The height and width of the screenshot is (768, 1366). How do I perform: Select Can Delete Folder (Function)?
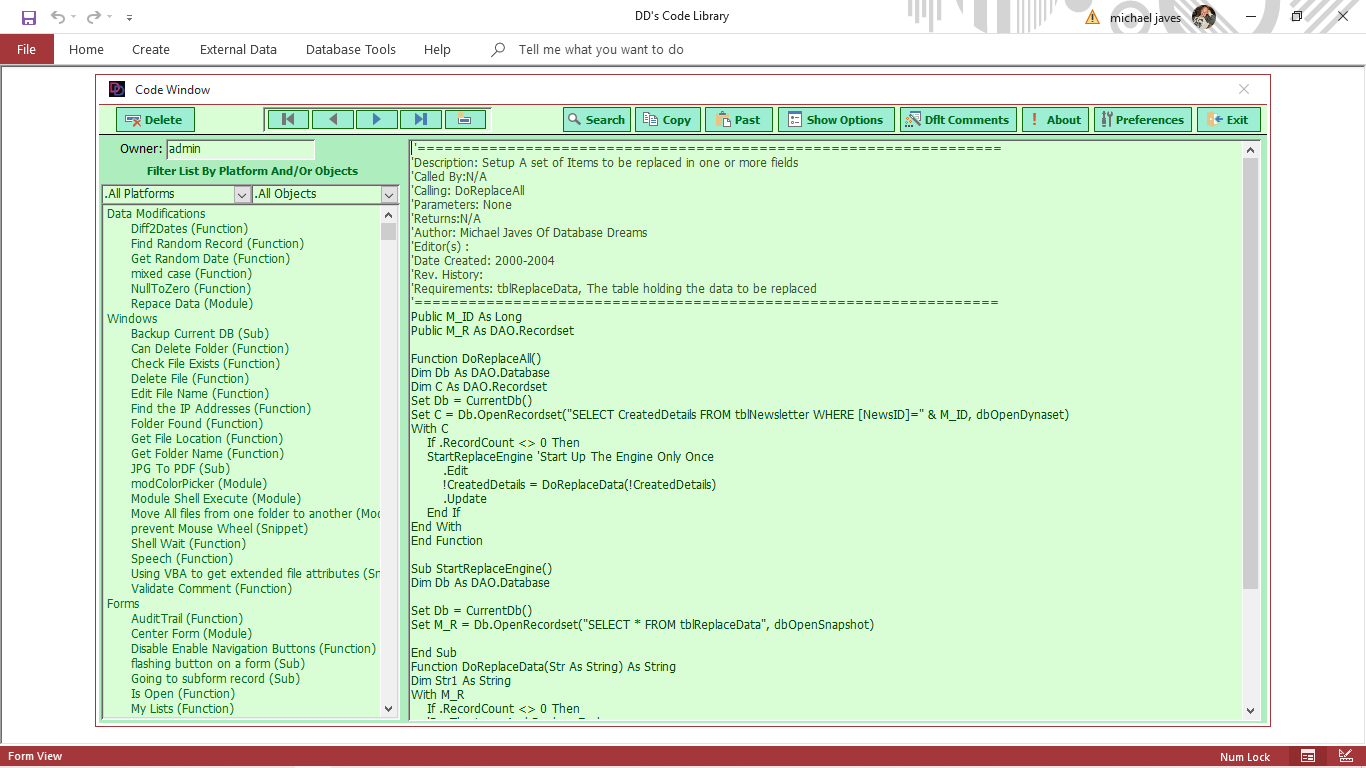pos(210,349)
